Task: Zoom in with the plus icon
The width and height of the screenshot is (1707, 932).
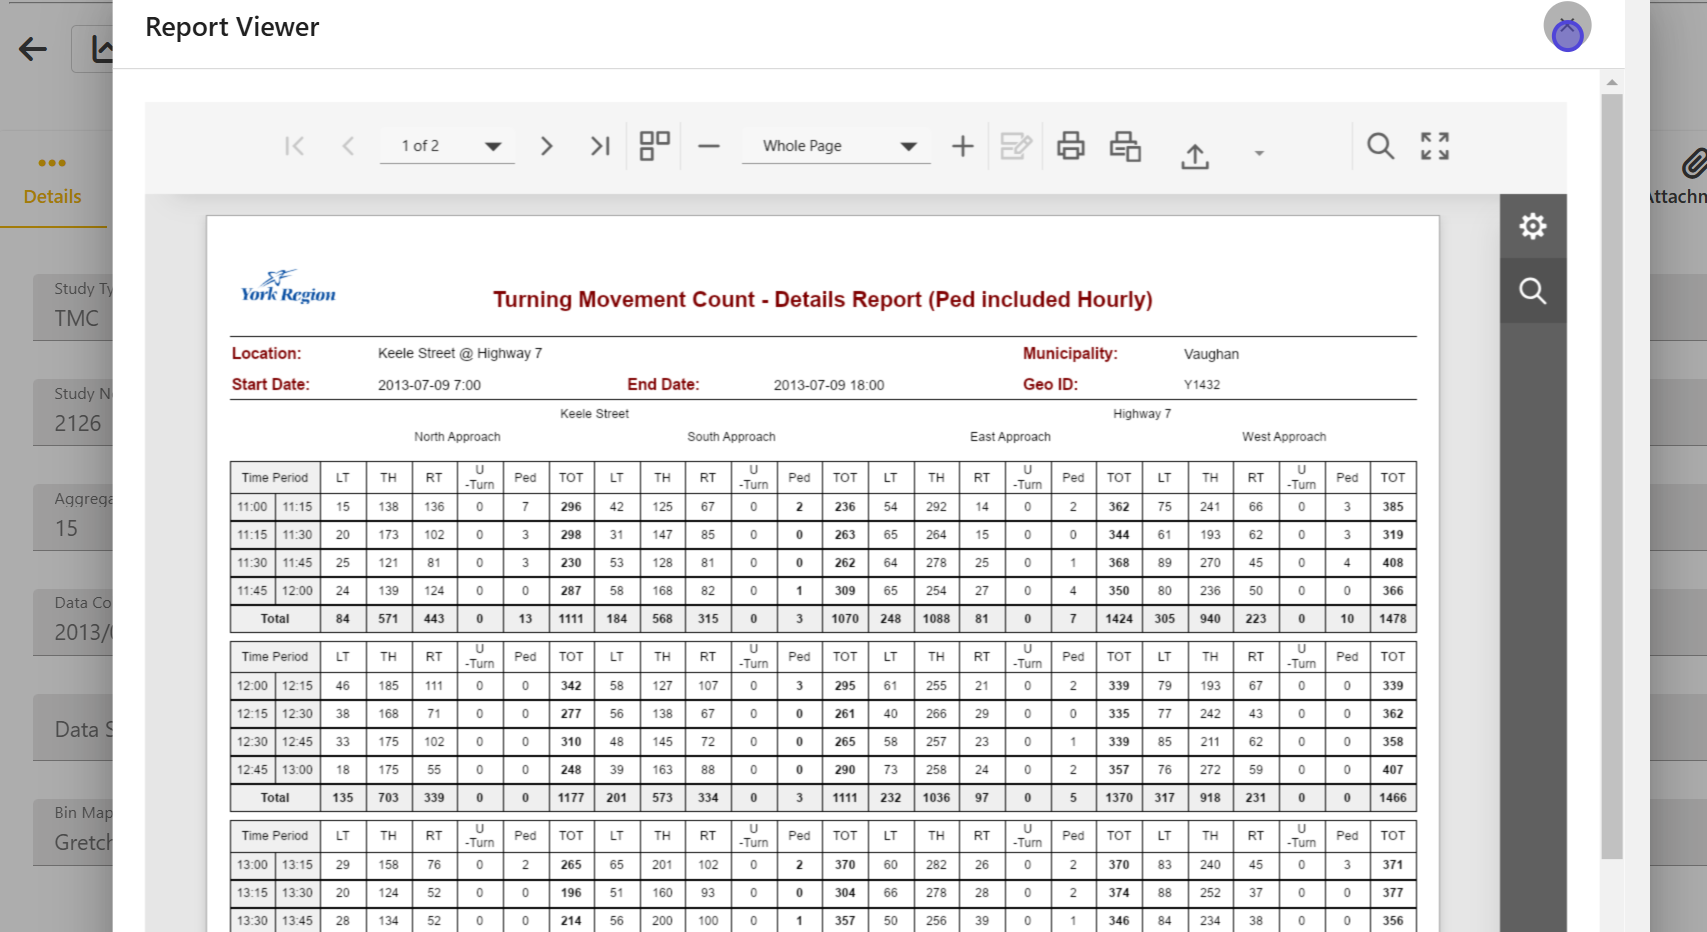Action: pyautogui.click(x=962, y=146)
